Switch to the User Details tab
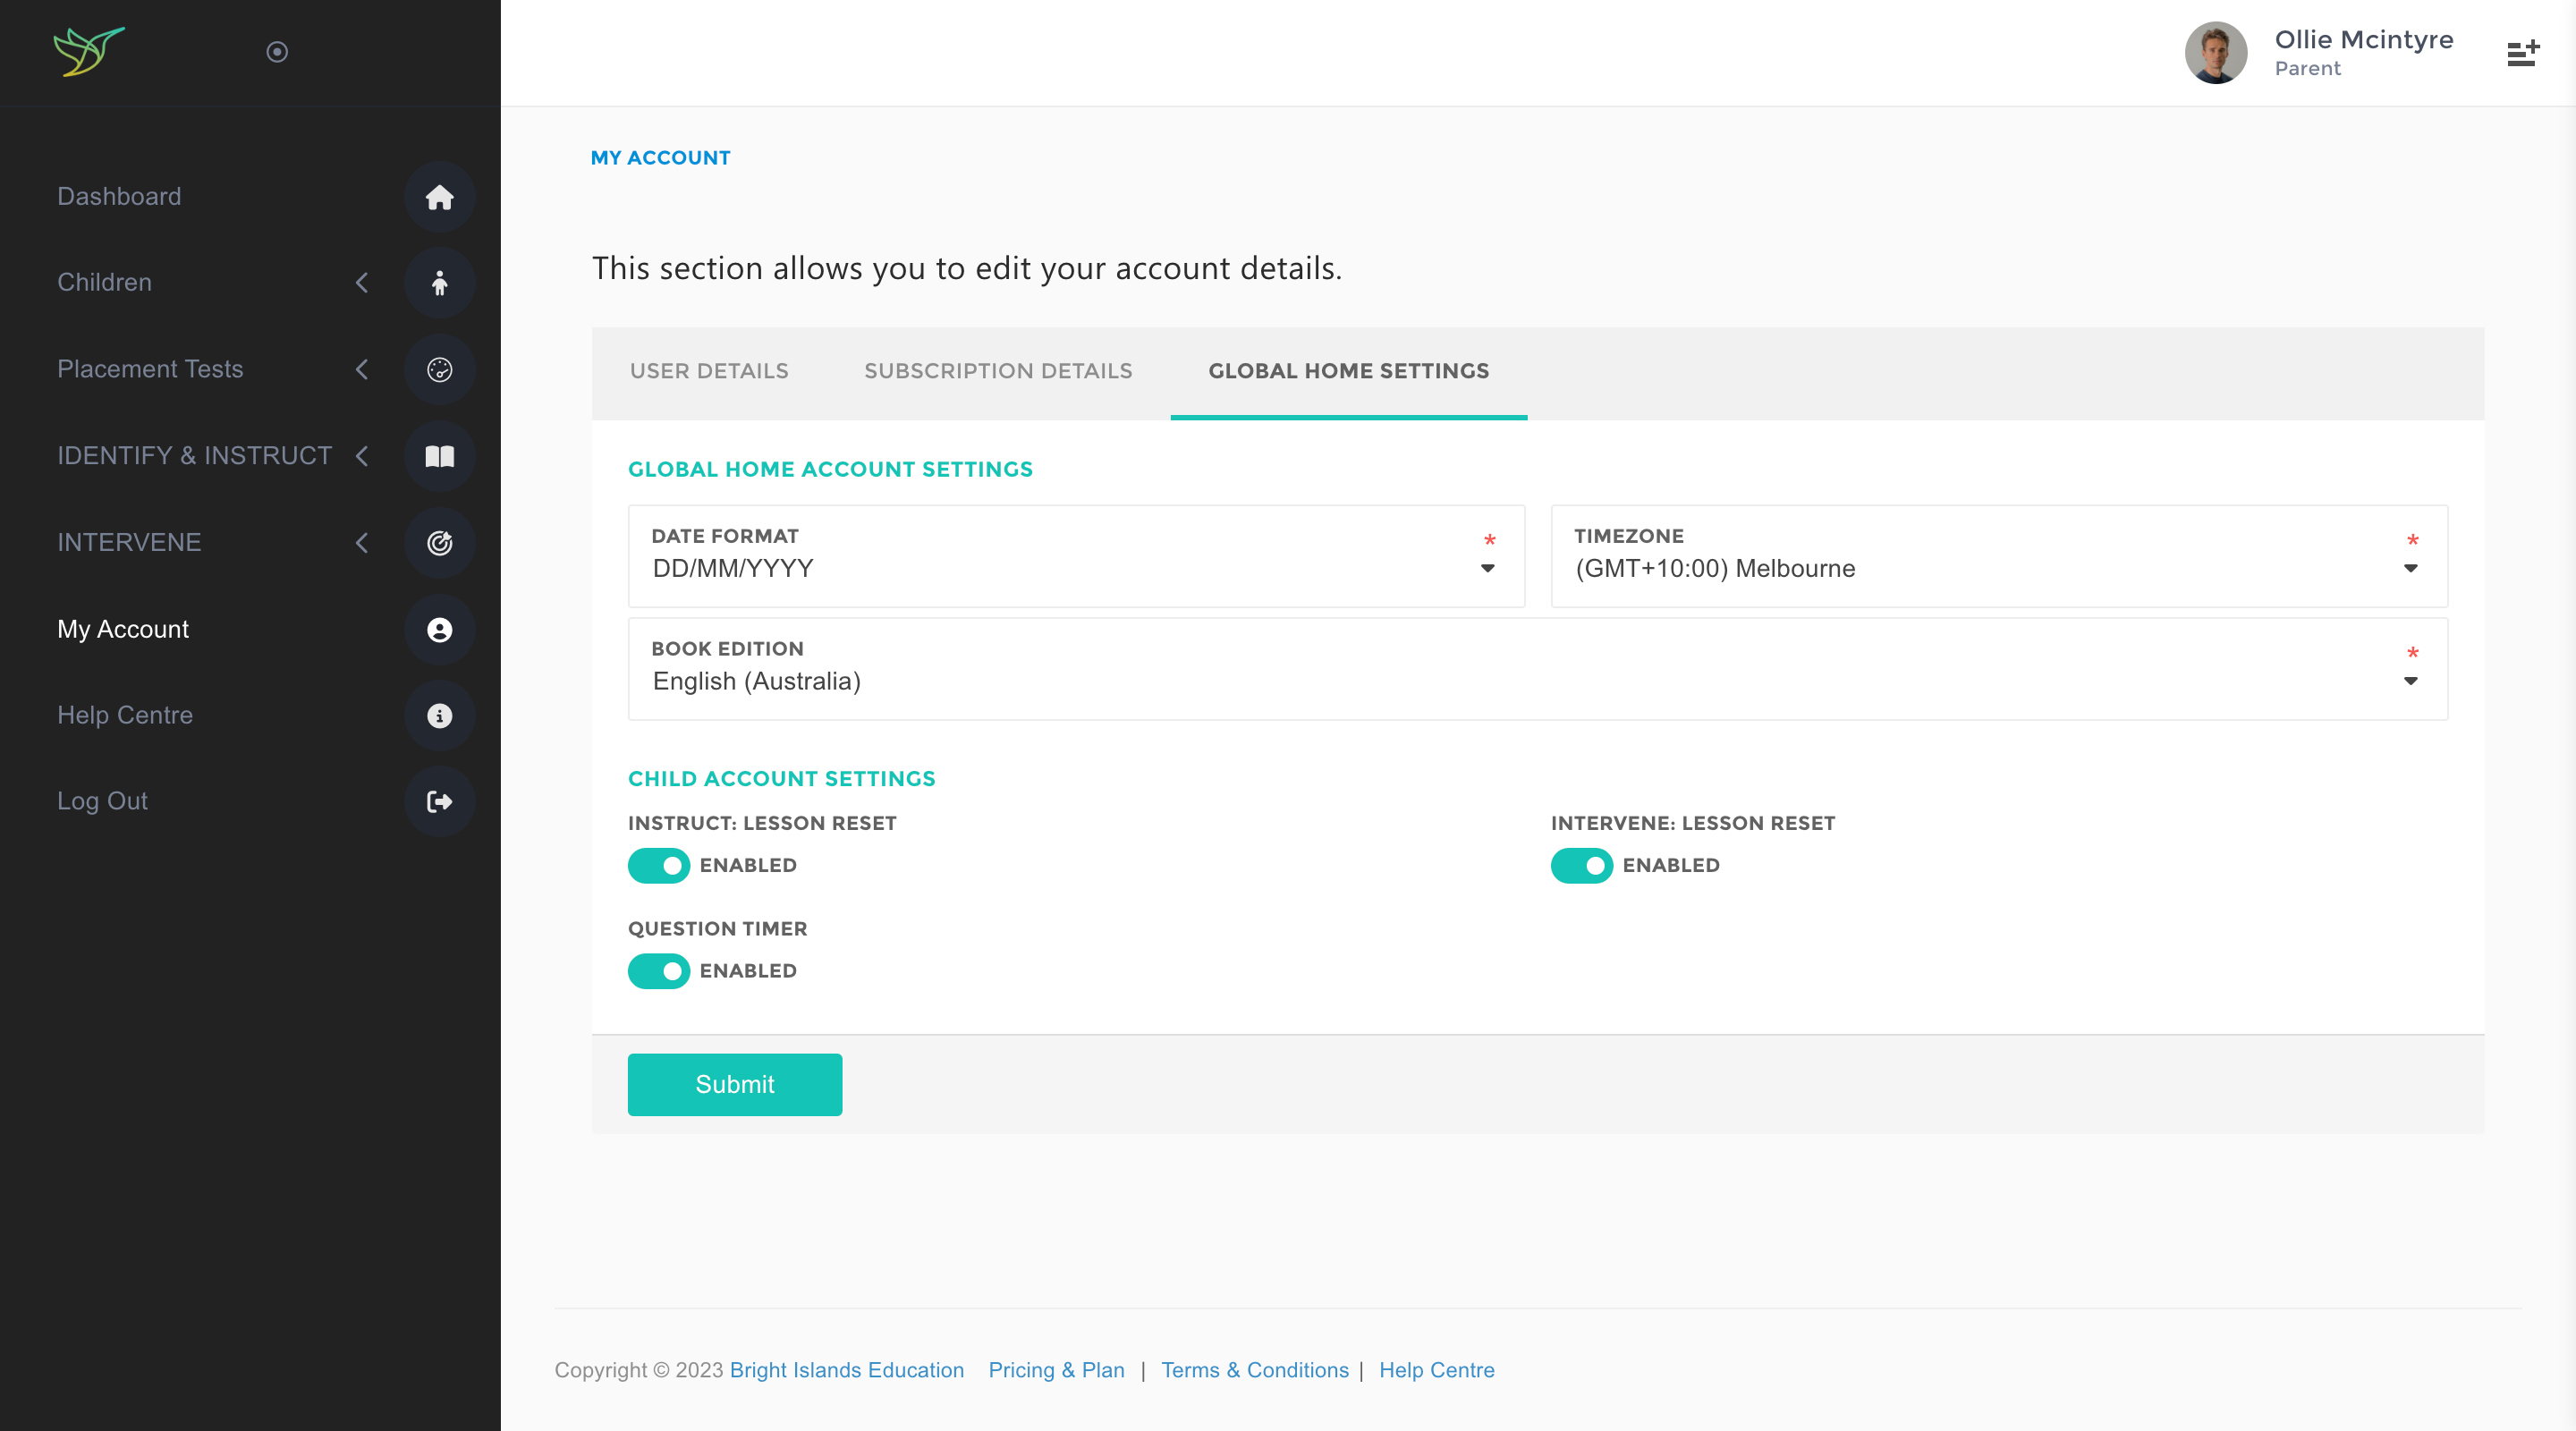The width and height of the screenshot is (2576, 1431). (709, 371)
